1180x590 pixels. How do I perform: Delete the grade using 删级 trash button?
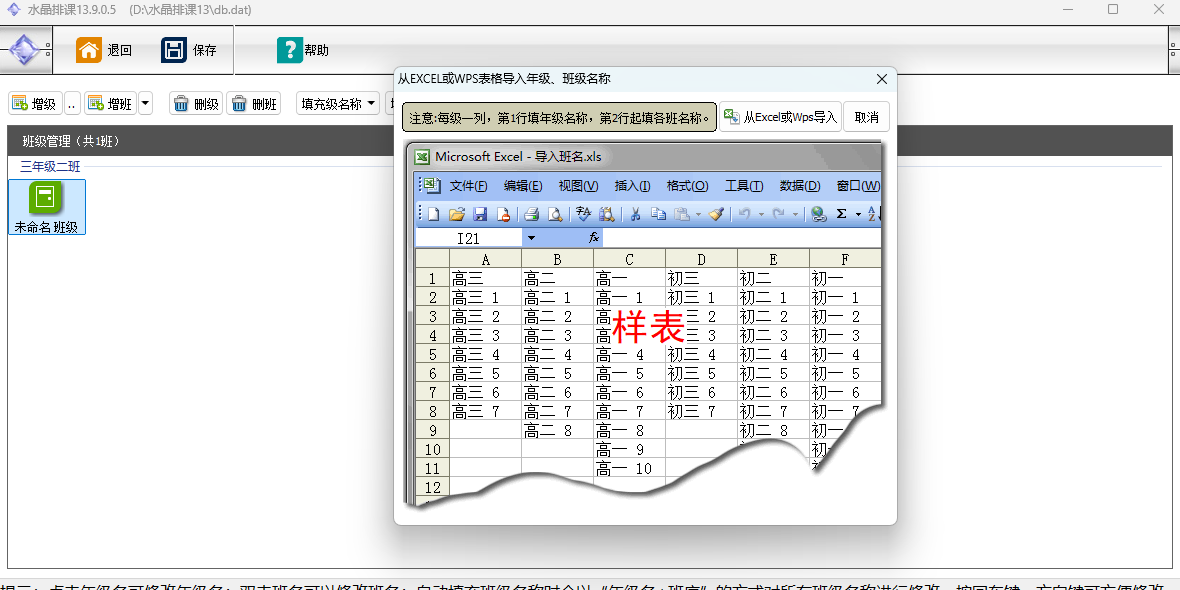tap(196, 104)
